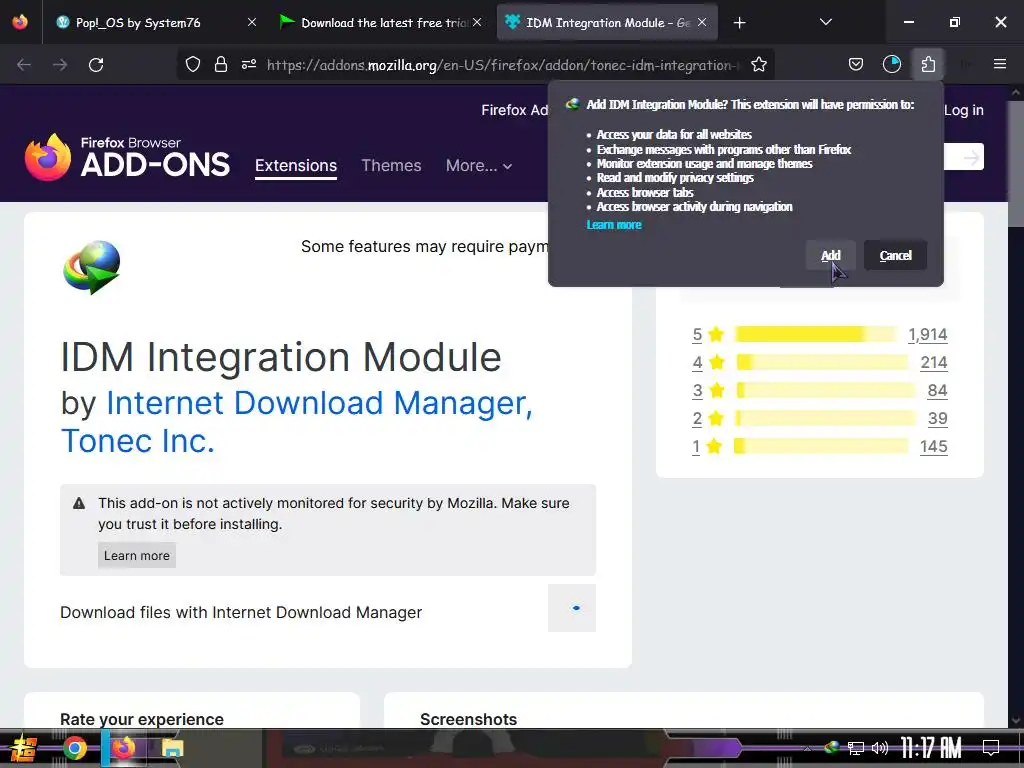Click Learn more in permission popup
Screen dimensions: 1024x768
pyautogui.click(x=614, y=225)
